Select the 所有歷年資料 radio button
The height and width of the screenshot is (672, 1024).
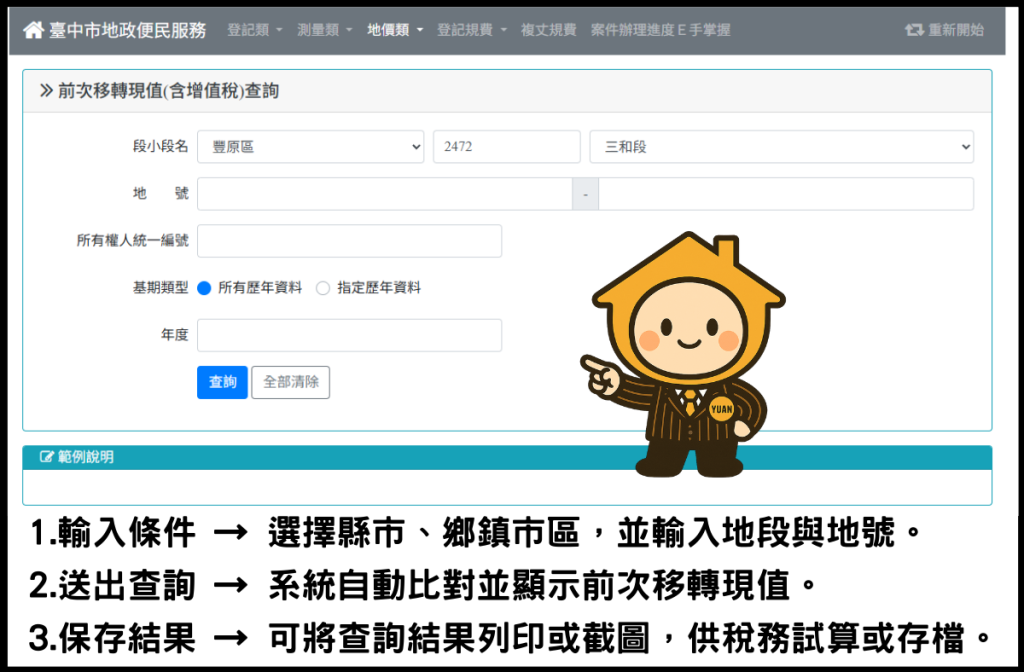tap(204, 288)
